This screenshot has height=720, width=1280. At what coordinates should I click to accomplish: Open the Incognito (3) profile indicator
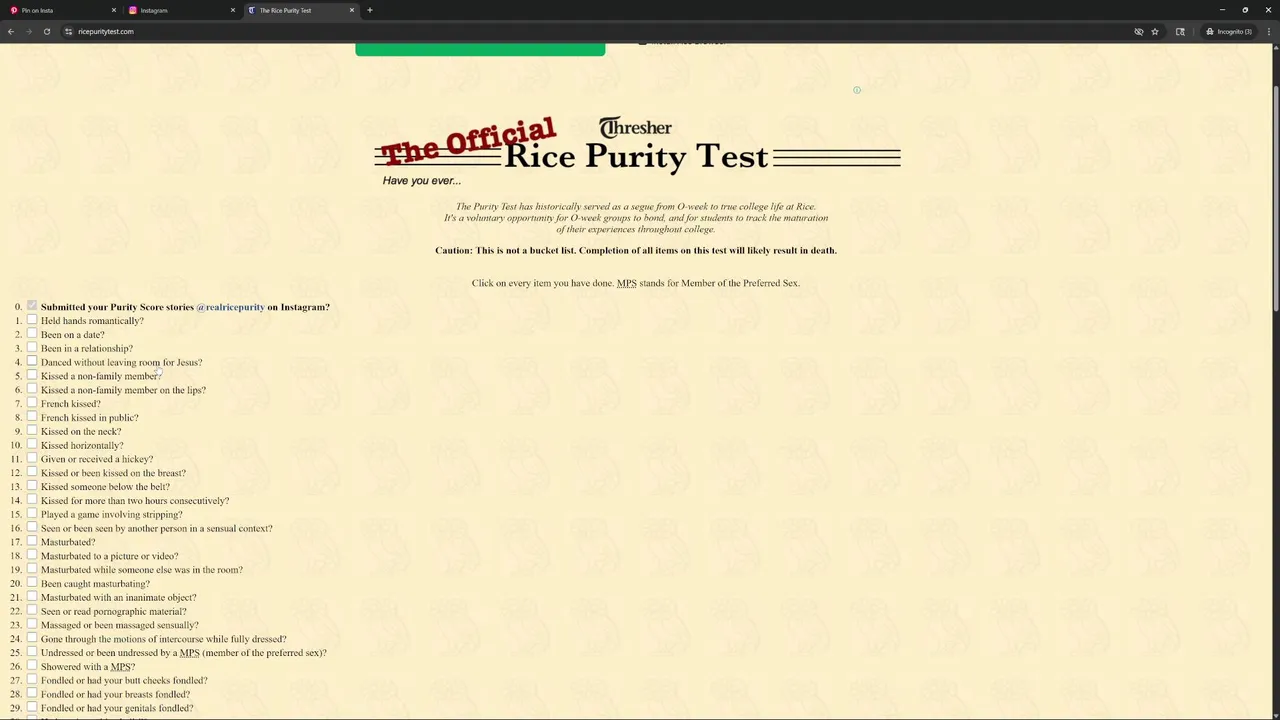[1228, 31]
